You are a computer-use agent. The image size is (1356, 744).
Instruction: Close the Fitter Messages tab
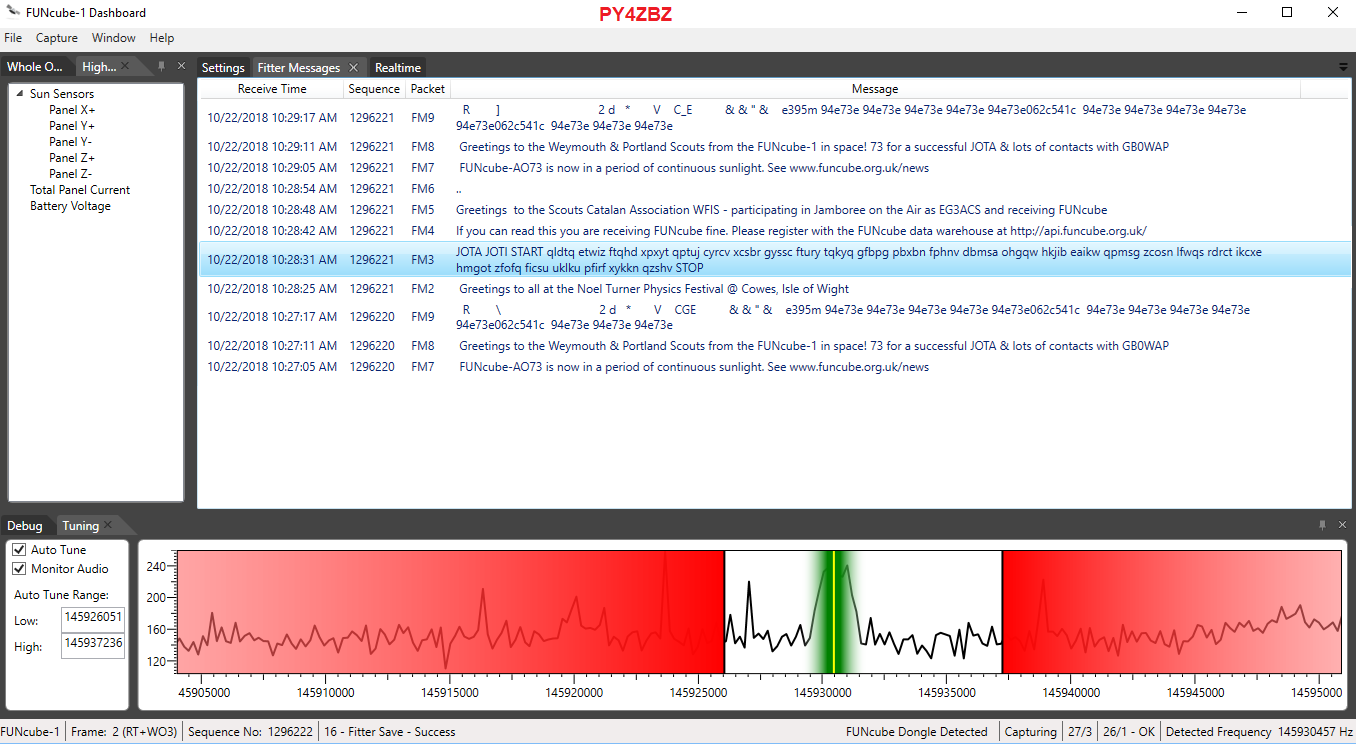click(x=353, y=68)
